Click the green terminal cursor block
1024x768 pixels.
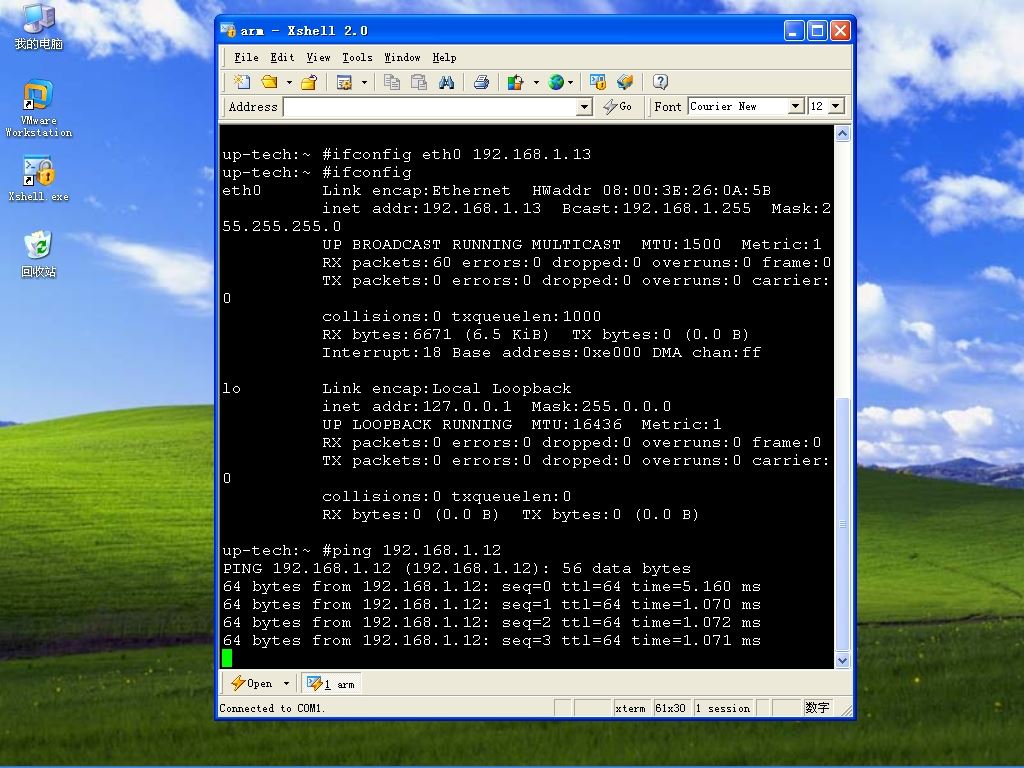coord(227,658)
